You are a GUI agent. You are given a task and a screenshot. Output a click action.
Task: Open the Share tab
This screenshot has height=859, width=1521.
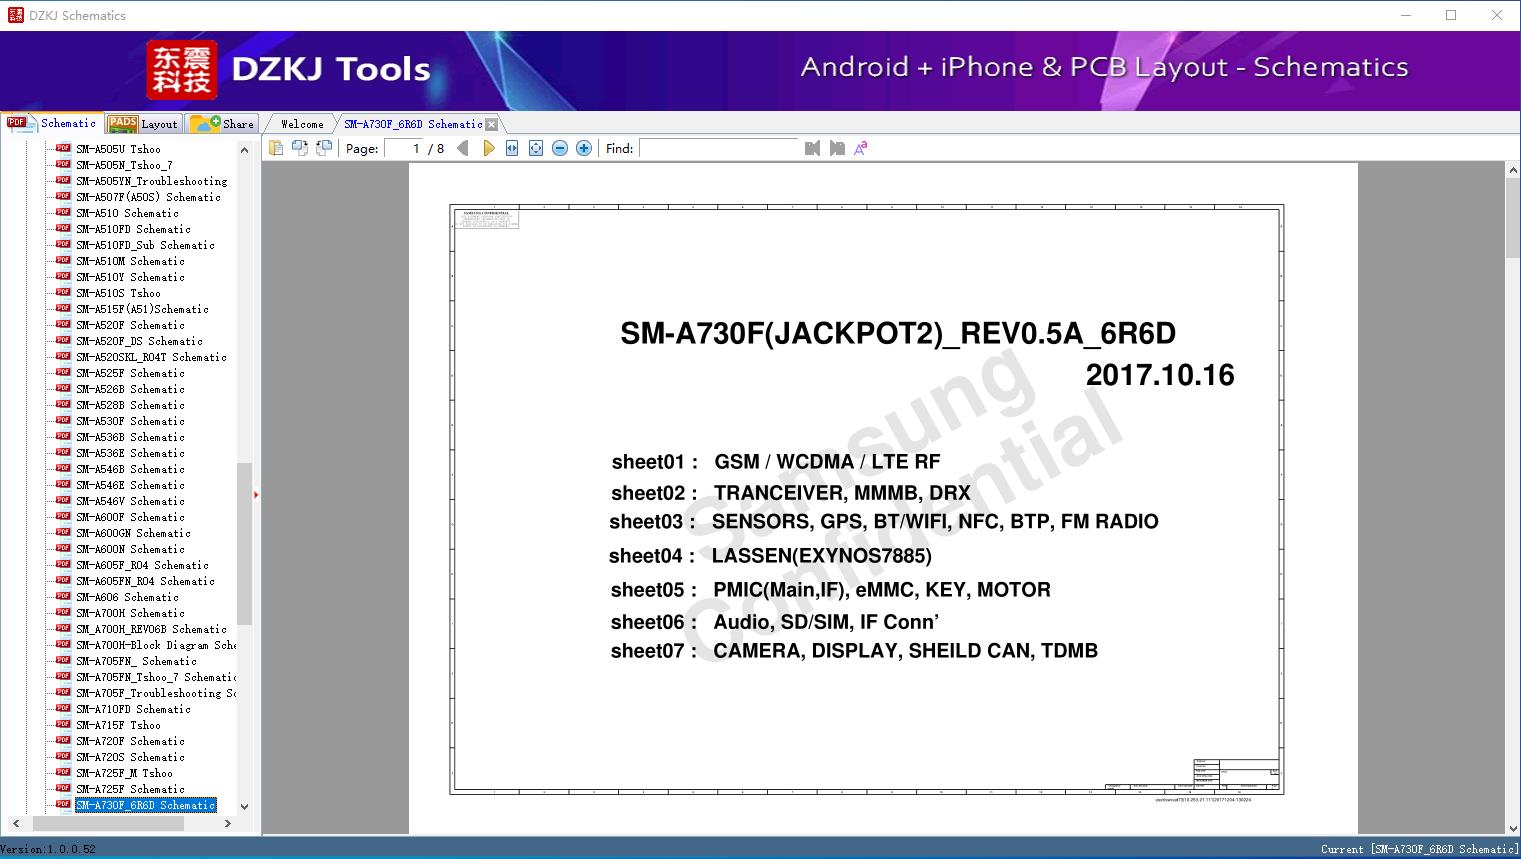coord(222,124)
